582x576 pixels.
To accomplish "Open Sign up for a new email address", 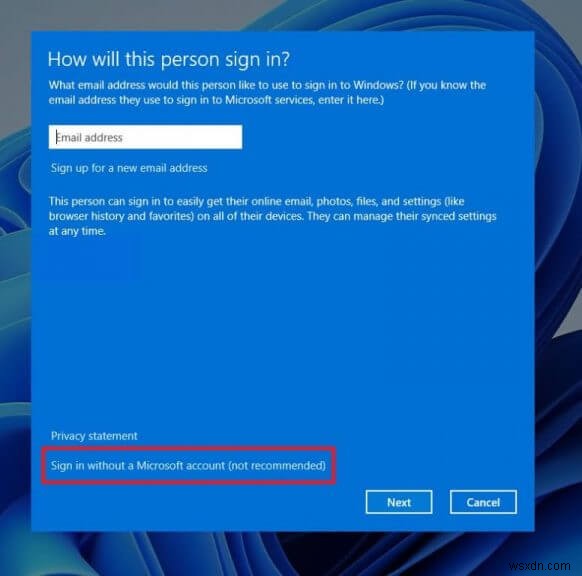I will (x=129, y=168).
